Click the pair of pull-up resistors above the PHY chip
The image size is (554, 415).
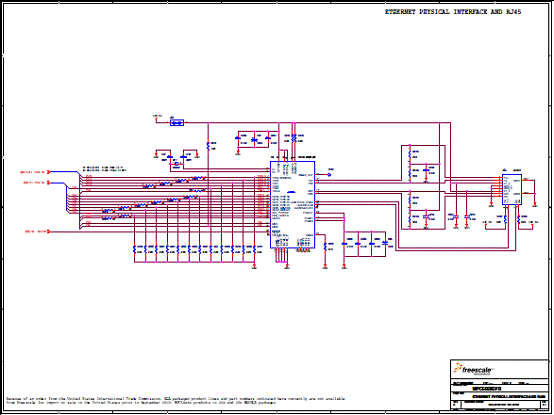point(294,138)
